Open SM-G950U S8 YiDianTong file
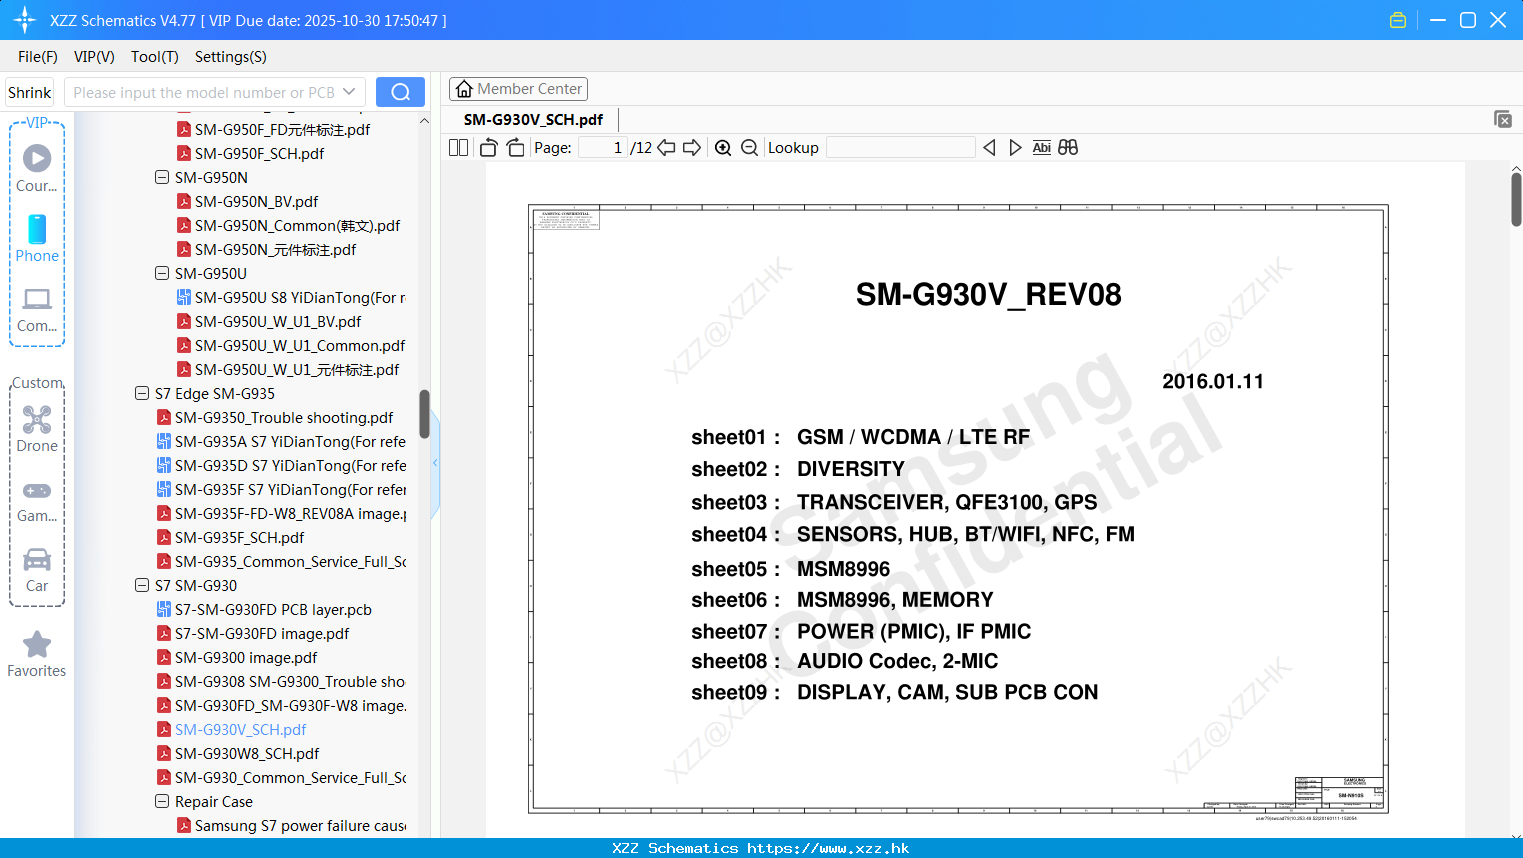The width and height of the screenshot is (1523, 858). 291,297
